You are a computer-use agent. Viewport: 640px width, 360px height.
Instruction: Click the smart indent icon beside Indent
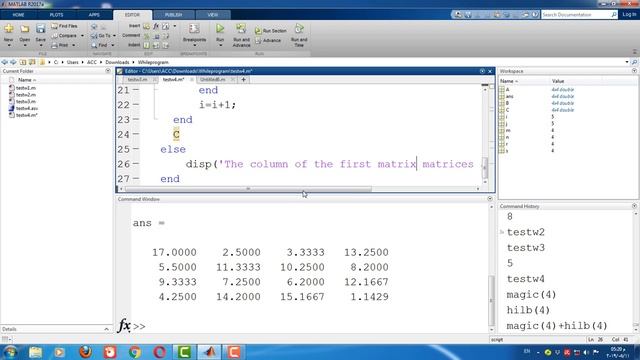[146, 45]
